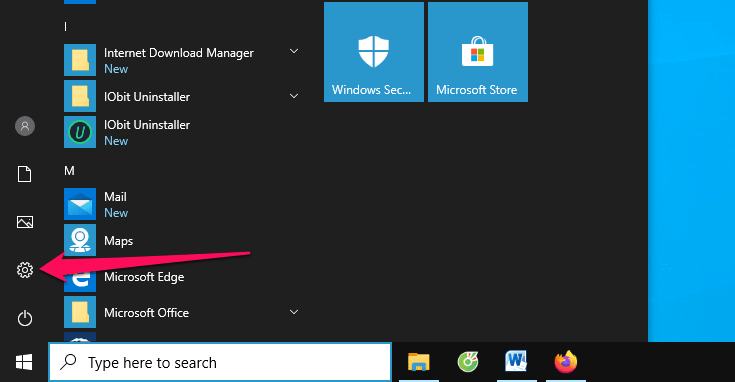Open Settings via the gear icon
The height and width of the screenshot is (382, 735).
point(25,270)
